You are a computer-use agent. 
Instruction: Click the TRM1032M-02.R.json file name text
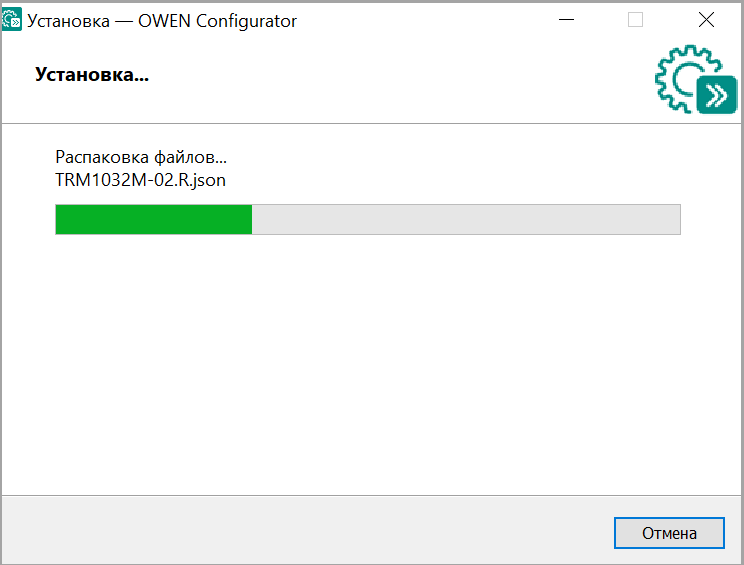click(140, 180)
